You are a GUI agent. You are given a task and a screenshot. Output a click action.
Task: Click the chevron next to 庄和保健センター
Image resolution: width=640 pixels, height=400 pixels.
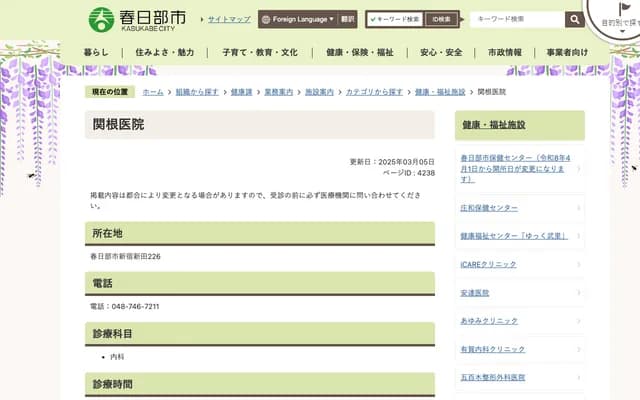(578, 208)
